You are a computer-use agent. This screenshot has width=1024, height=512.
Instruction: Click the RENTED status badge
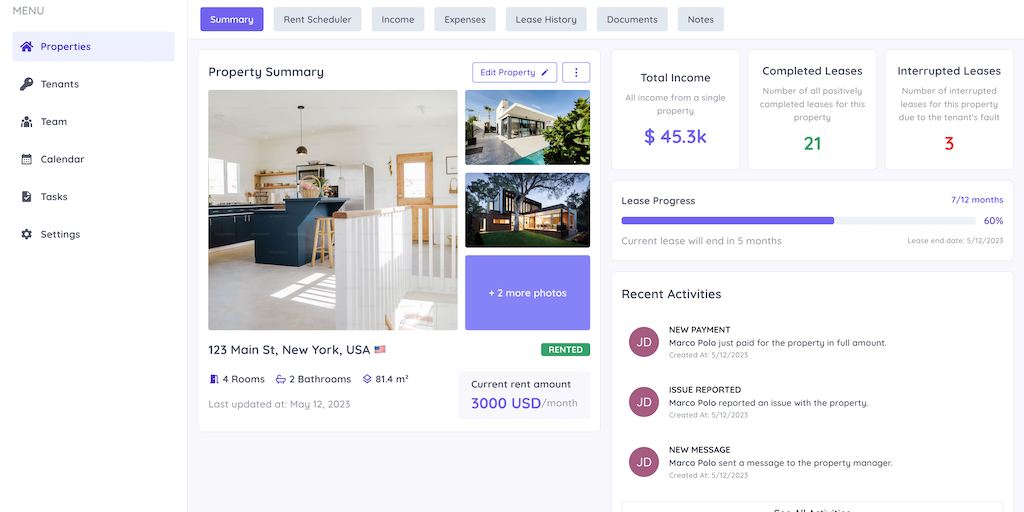[x=566, y=350]
